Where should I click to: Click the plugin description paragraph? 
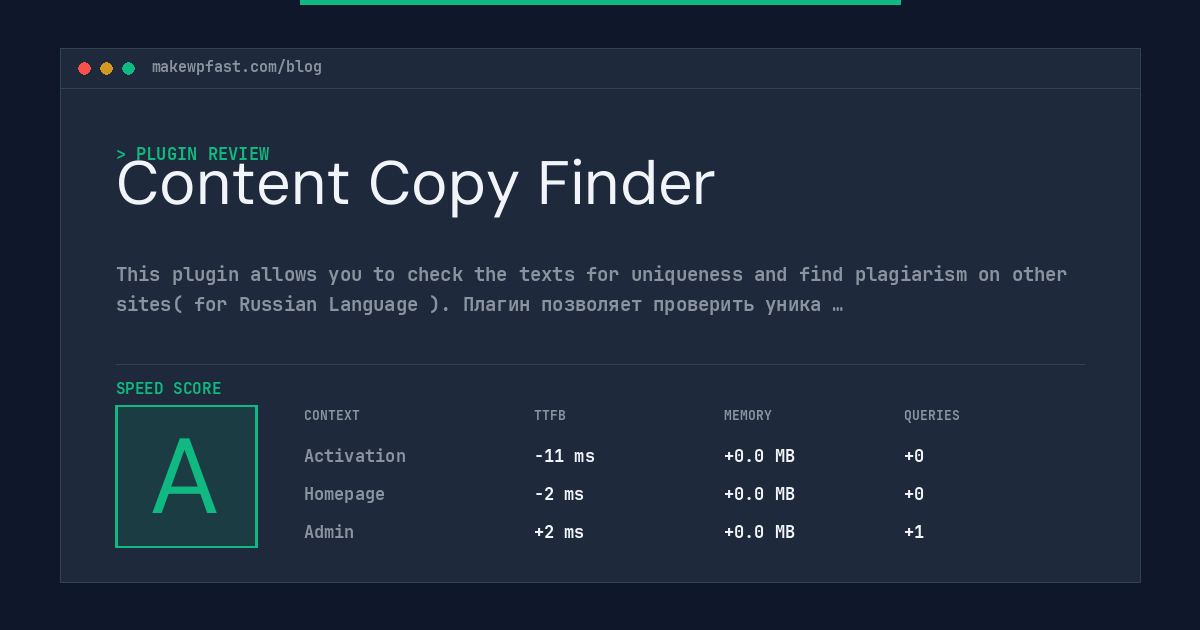[x=591, y=289]
